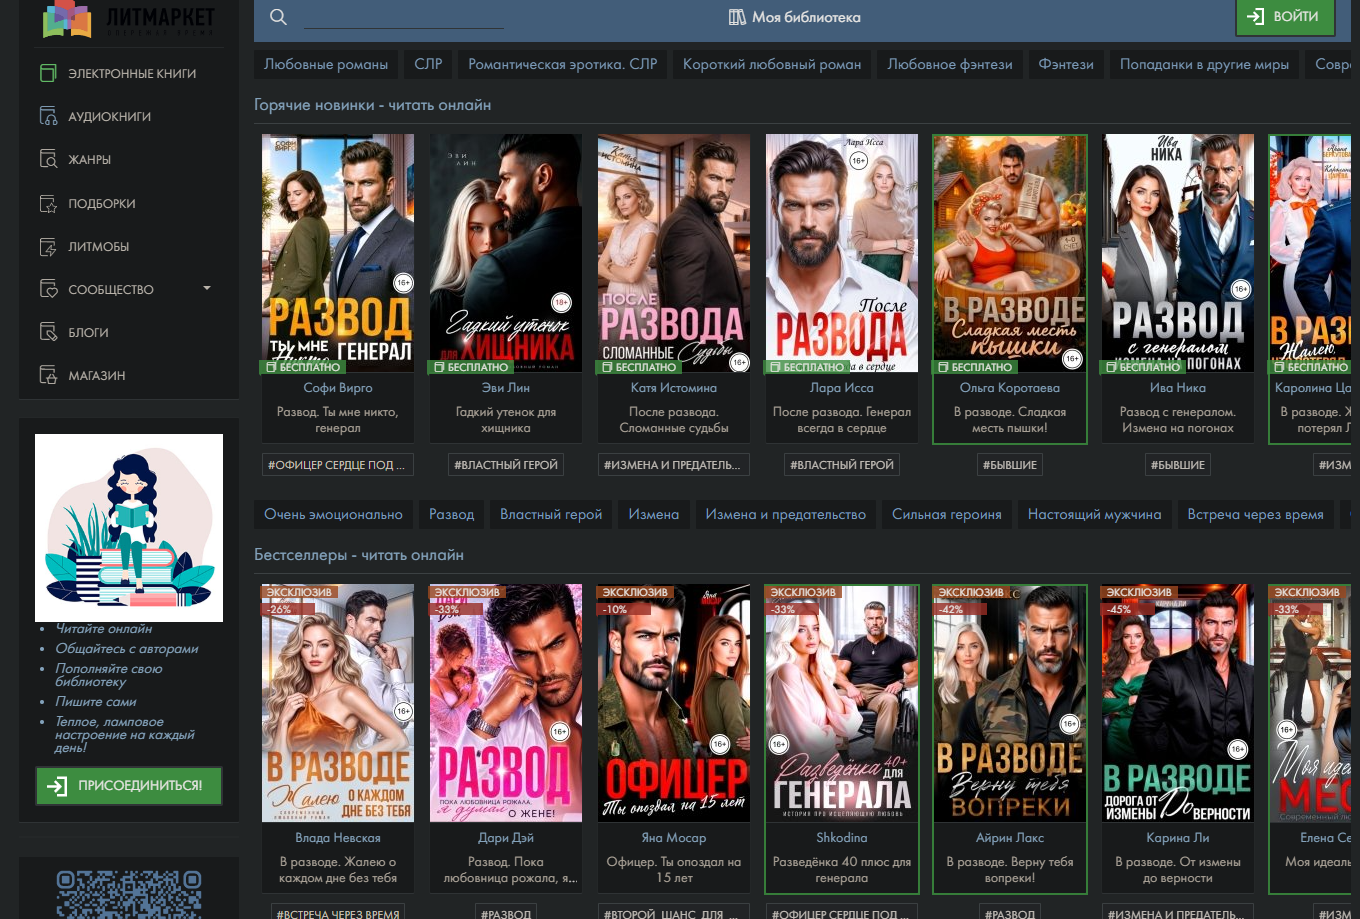Image resolution: width=1360 pixels, height=919 pixels.
Task: Select Властный герой filter tag
Action: tap(551, 514)
